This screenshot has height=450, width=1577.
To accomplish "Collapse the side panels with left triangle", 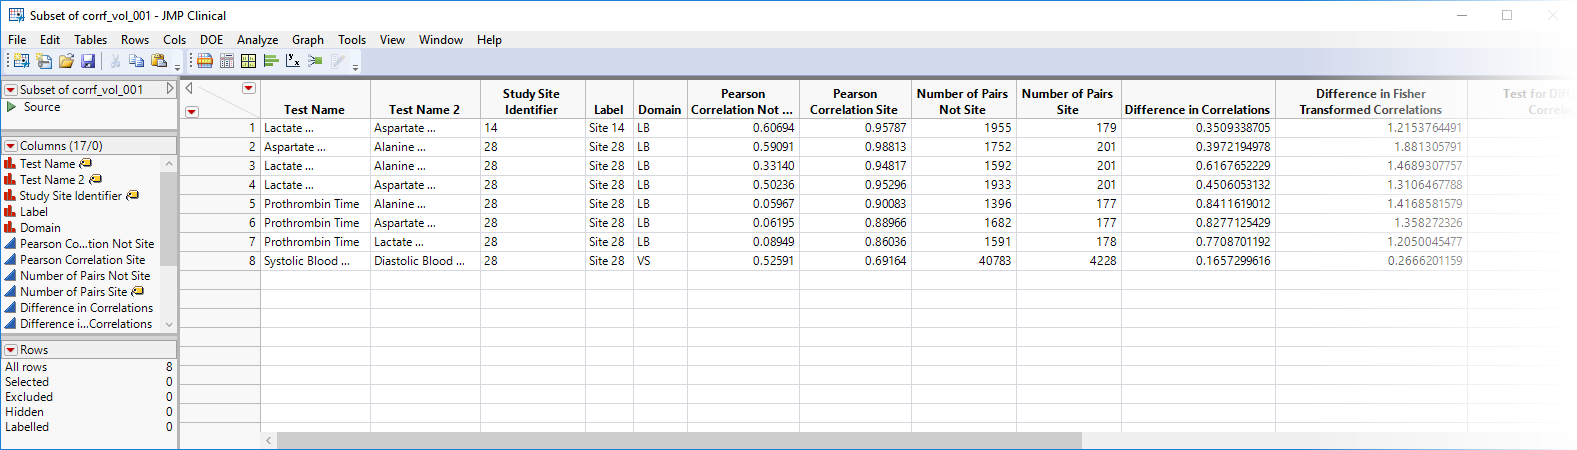I will pyautogui.click(x=189, y=88).
